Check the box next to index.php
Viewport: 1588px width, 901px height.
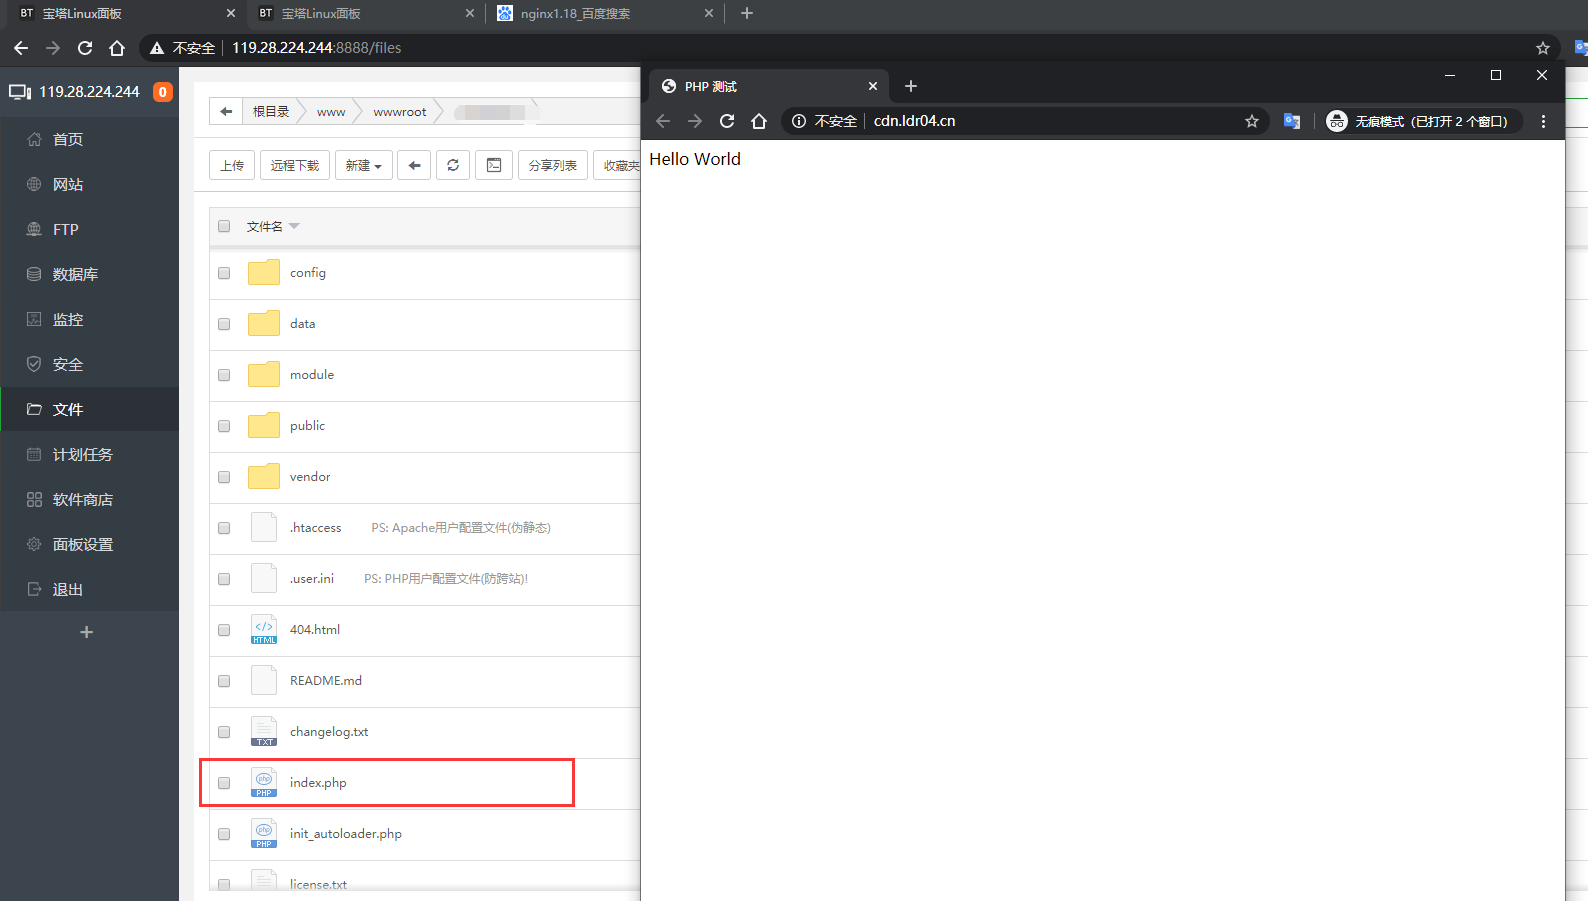click(224, 783)
